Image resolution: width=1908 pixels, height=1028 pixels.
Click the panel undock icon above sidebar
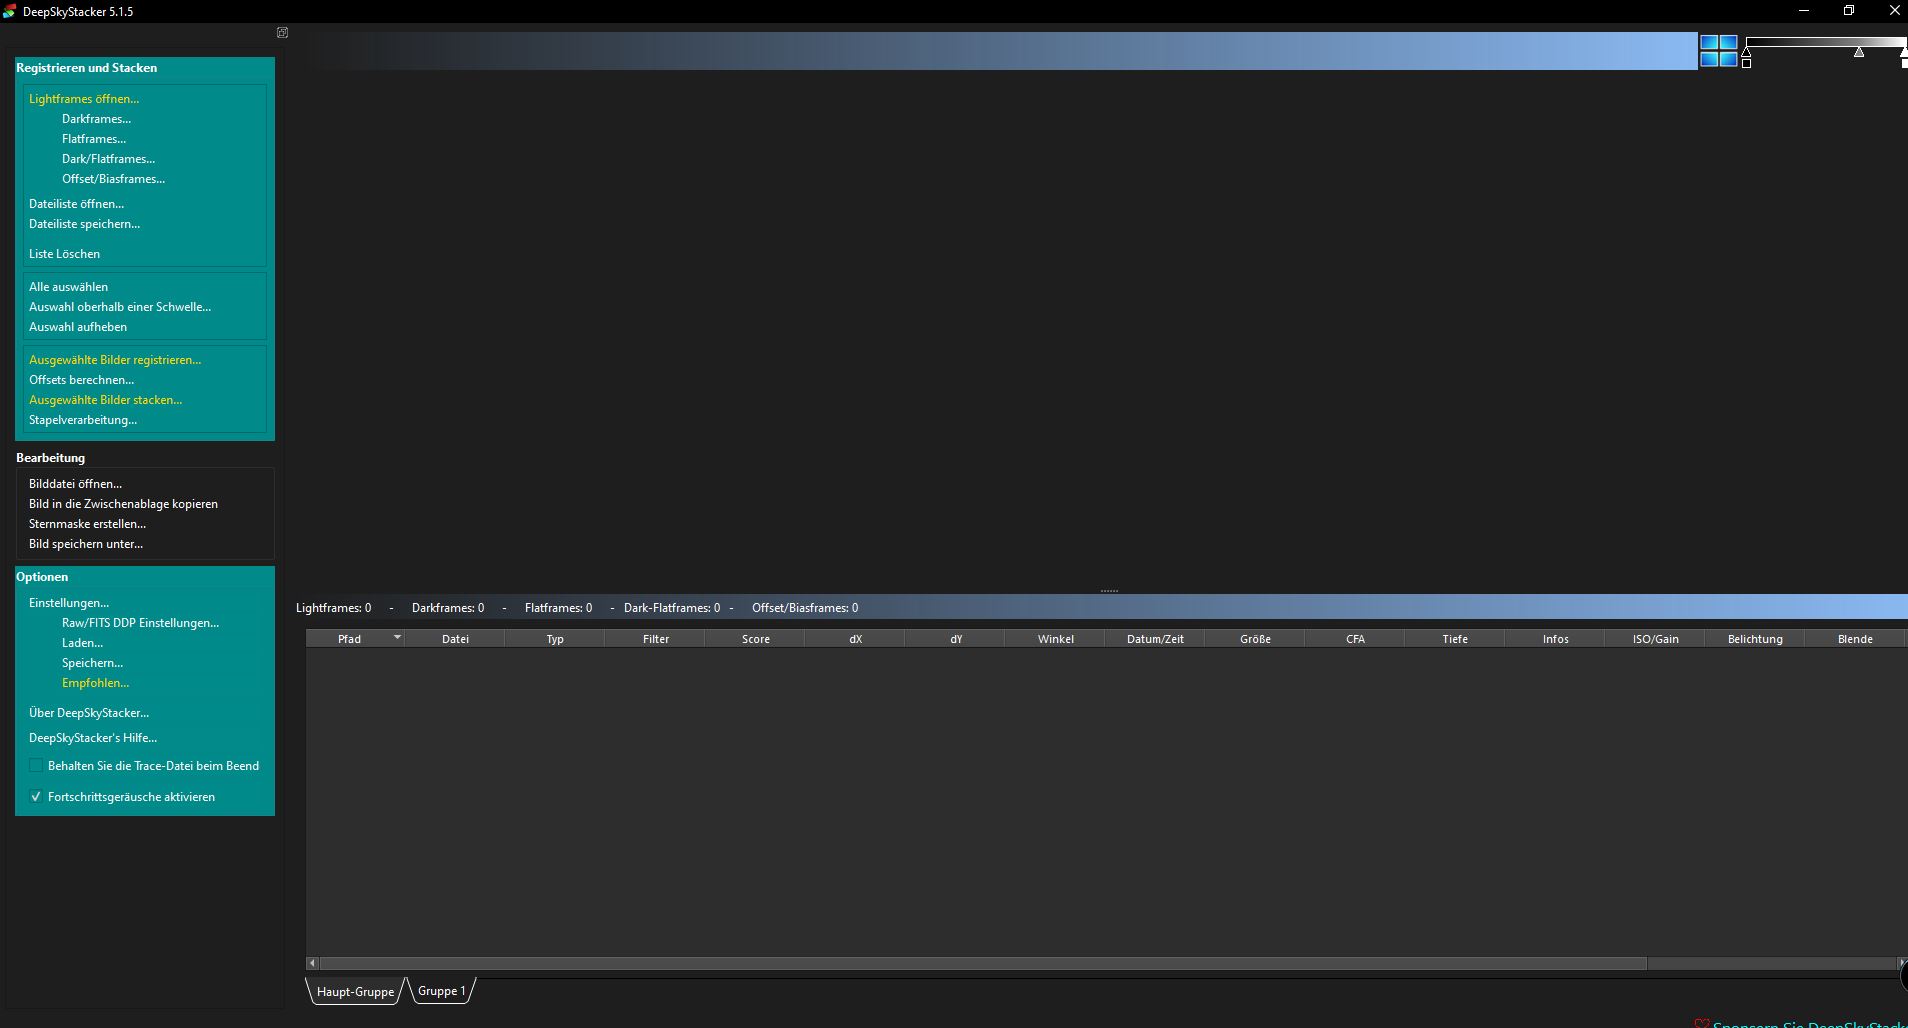(282, 33)
